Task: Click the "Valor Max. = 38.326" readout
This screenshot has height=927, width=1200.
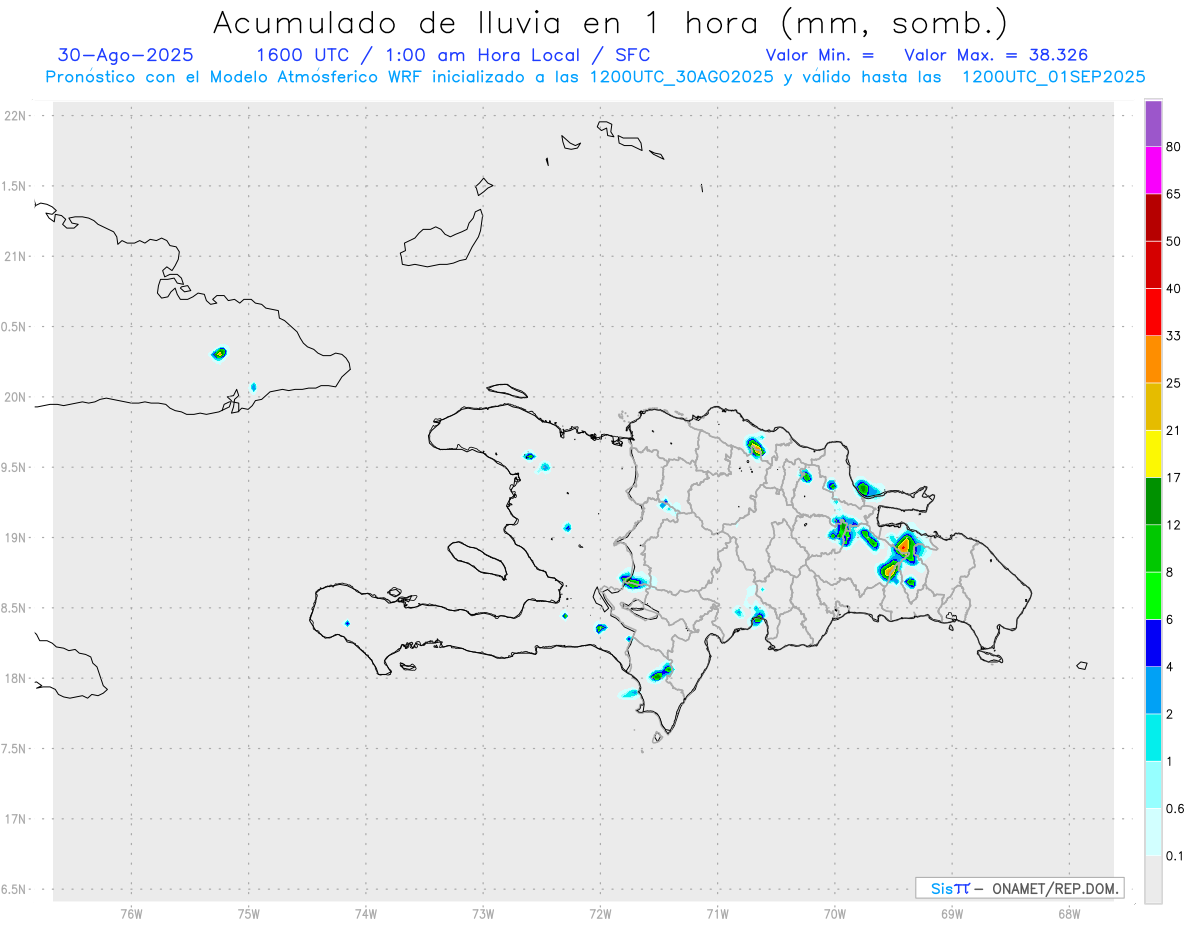Action: [996, 55]
